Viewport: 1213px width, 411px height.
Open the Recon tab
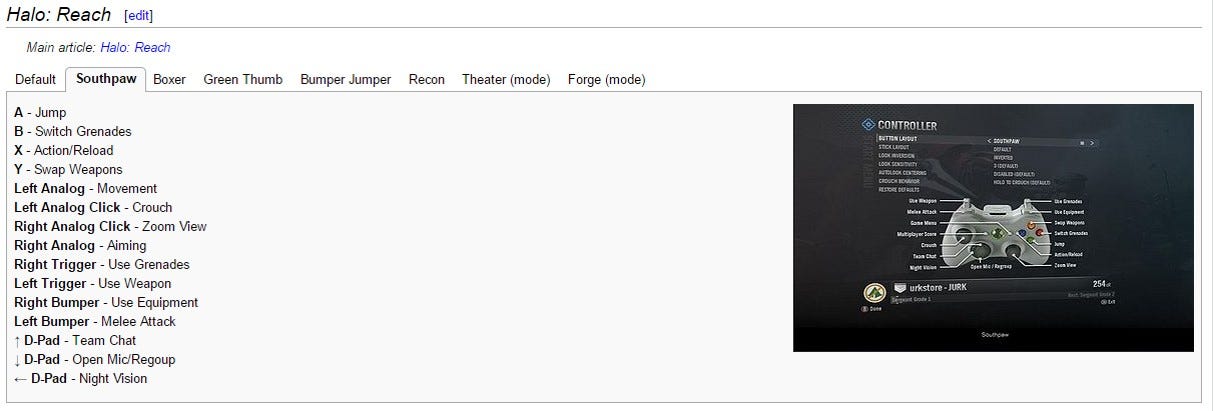click(427, 80)
